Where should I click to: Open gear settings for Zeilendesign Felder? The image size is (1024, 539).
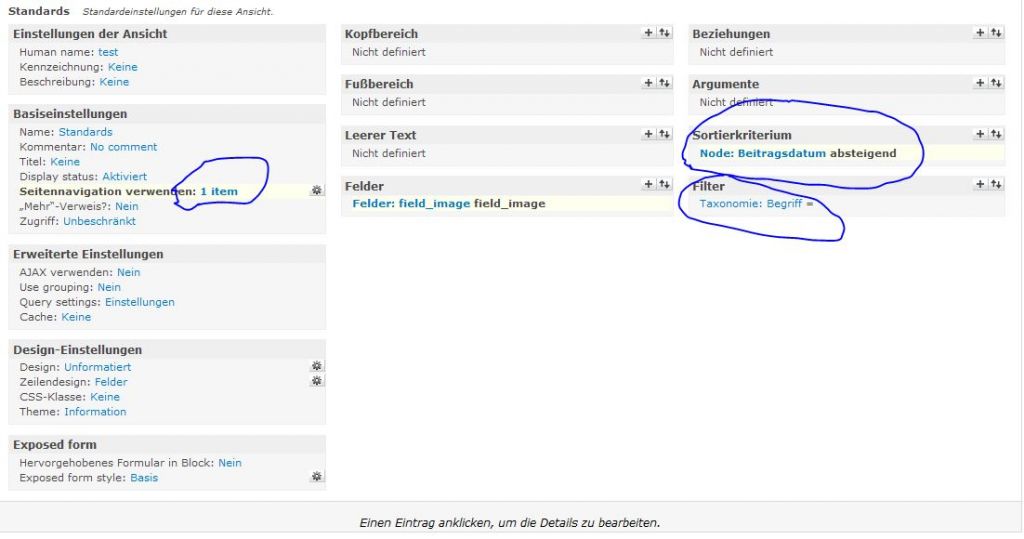coord(317,381)
